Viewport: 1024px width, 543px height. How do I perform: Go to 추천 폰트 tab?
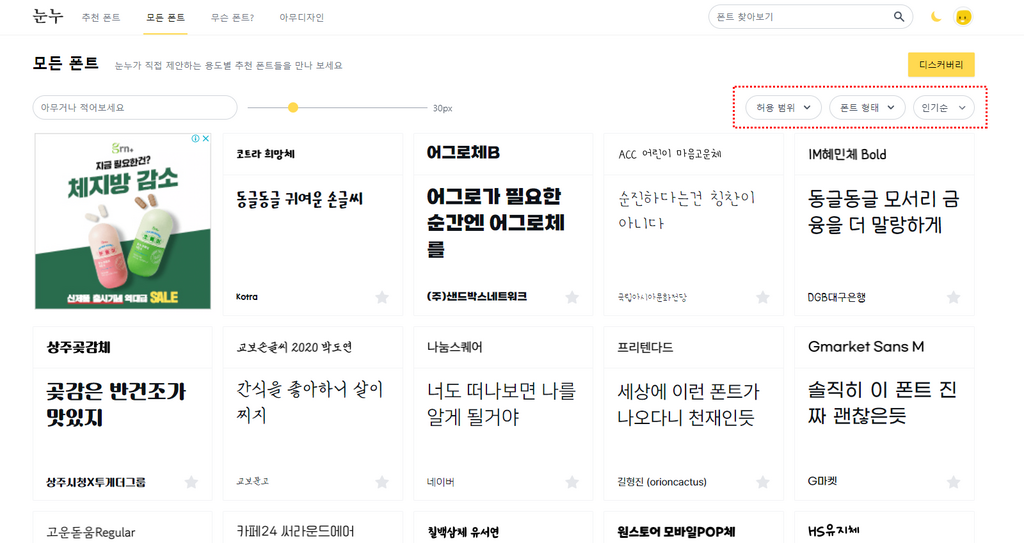101,18
